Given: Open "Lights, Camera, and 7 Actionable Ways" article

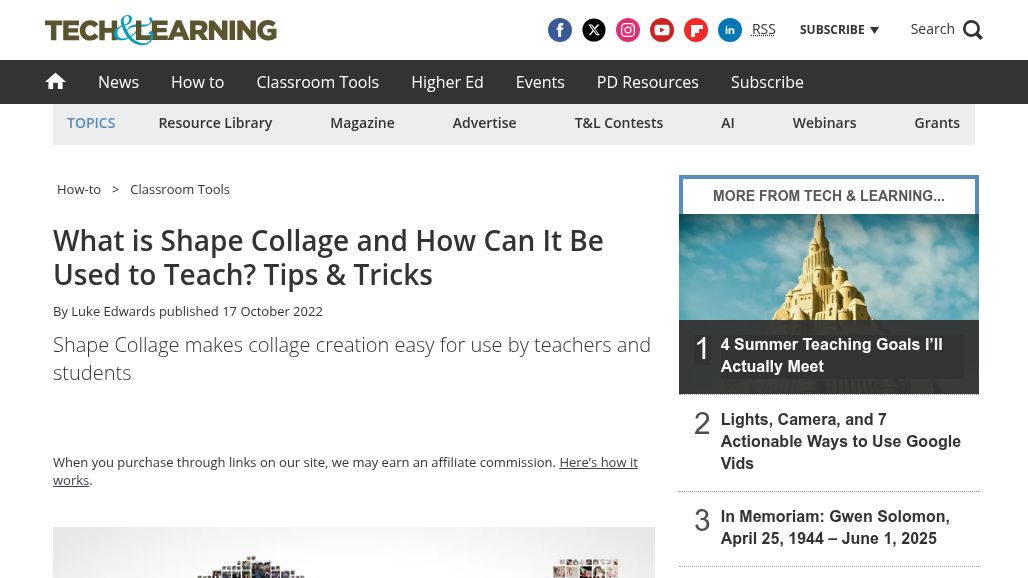Looking at the screenshot, I should pyautogui.click(x=840, y=441).
